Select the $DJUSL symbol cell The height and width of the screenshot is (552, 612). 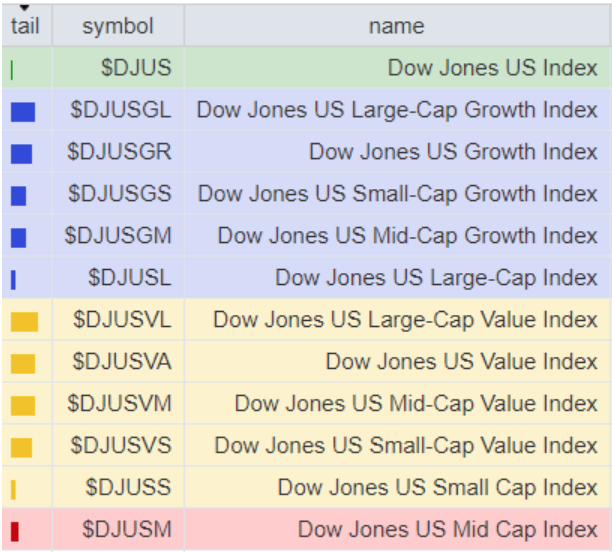tap(130, 278)
